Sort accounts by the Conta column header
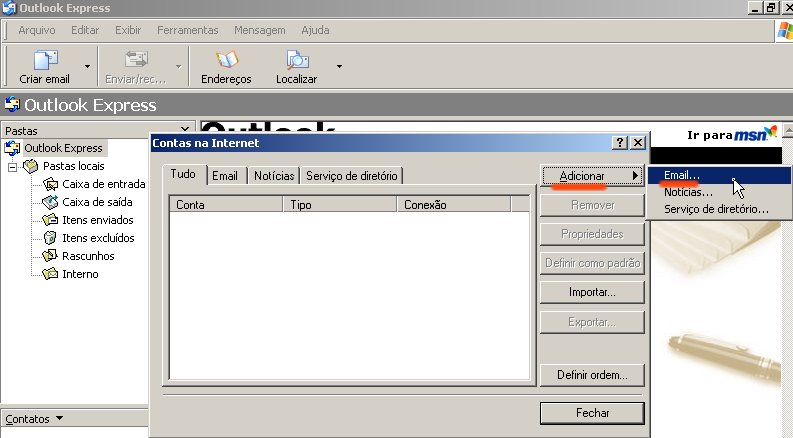793x438 pixels. [226, 205]
